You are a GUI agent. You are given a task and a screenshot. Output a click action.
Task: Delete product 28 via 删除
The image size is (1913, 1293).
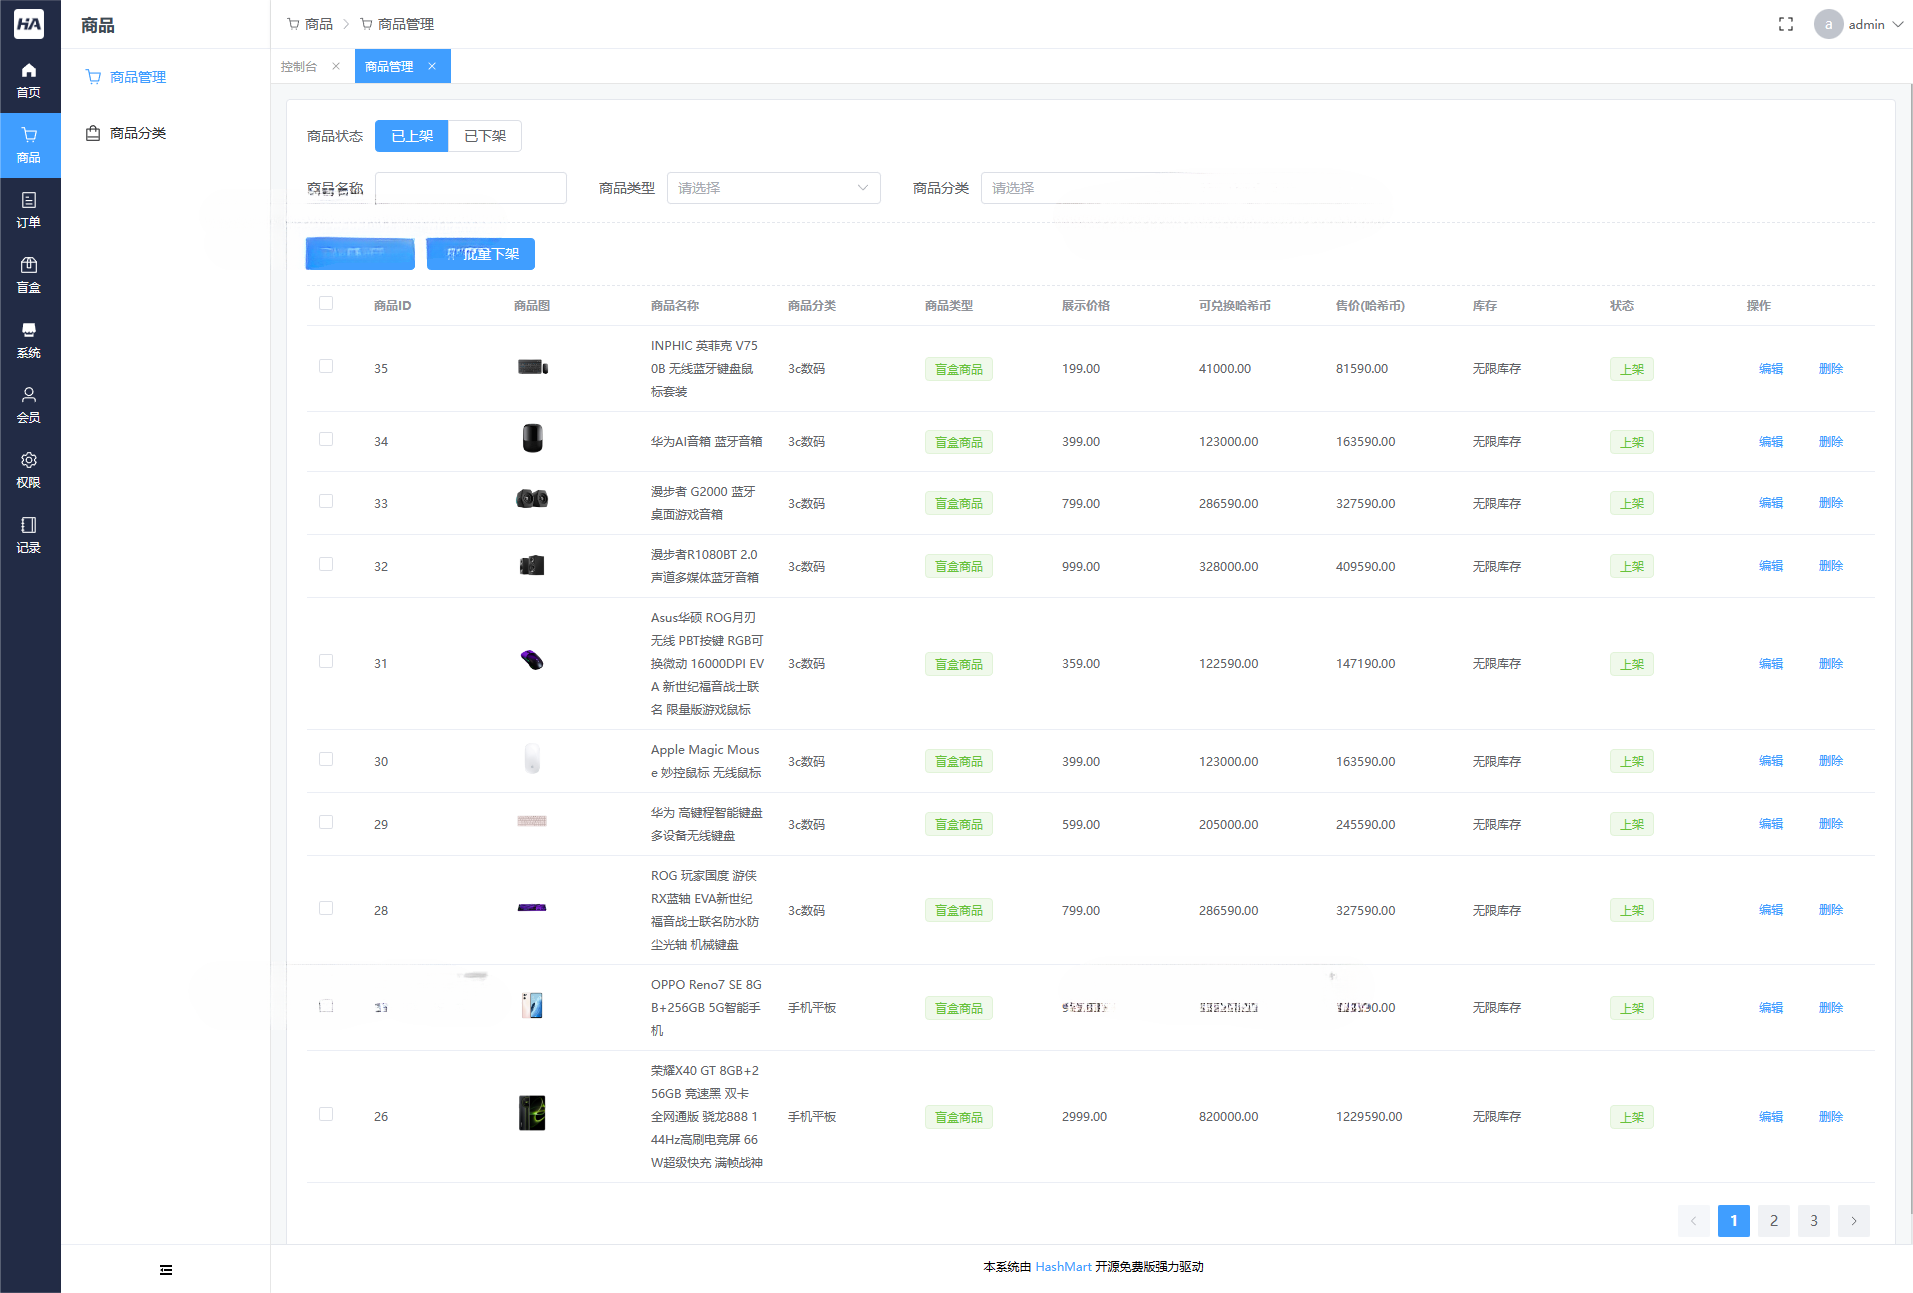pyautogui.click(x=1831, y=910)
